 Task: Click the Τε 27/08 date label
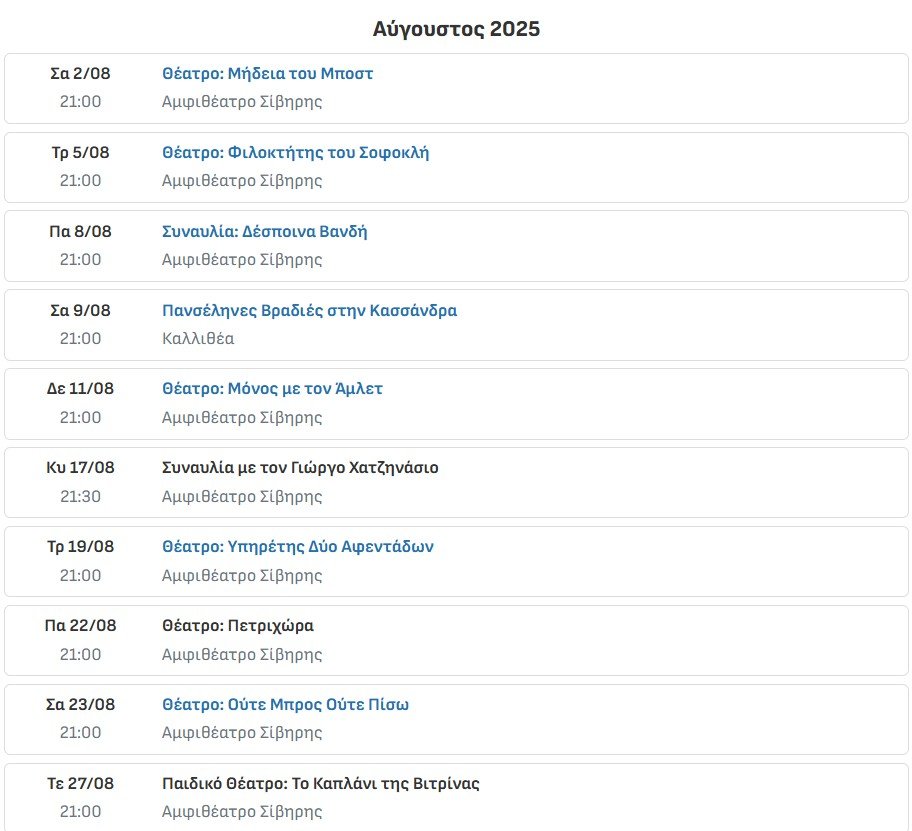click(x=80, y=784)
